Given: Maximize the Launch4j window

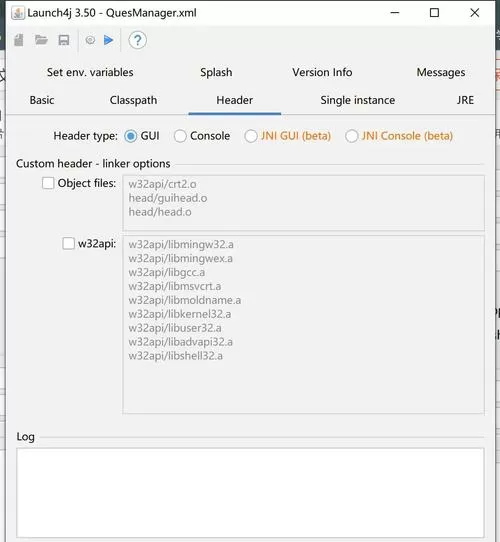Looking at the screenshot, I should pyautogui.click(x=434, y=13).
